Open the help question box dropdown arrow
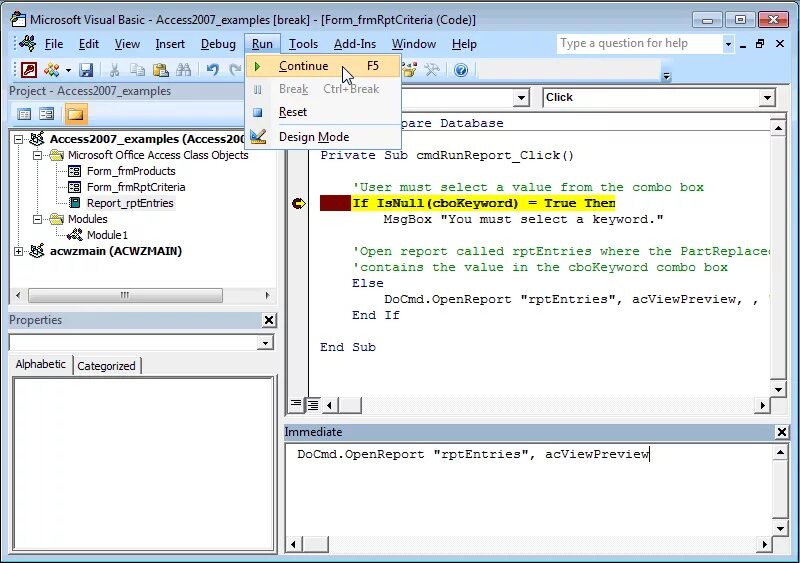800x563 pixels. point(728,44)
